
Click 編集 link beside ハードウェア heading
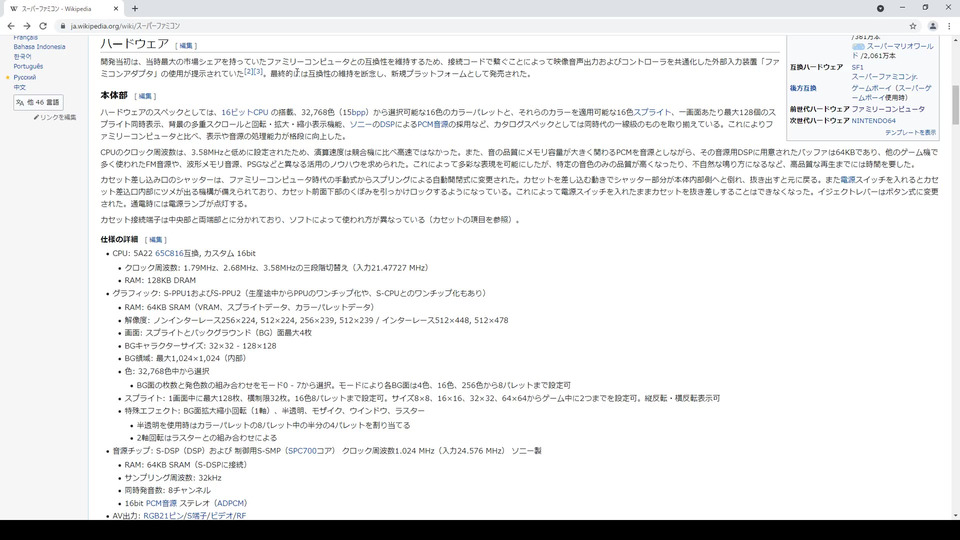[x=186, y=46]
